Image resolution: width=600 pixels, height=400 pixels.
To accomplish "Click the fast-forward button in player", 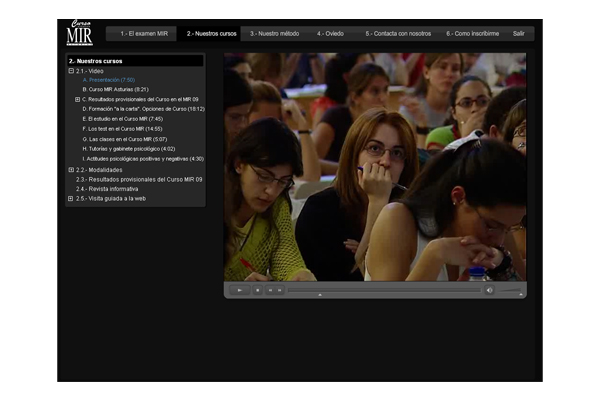I will (280, 290).
